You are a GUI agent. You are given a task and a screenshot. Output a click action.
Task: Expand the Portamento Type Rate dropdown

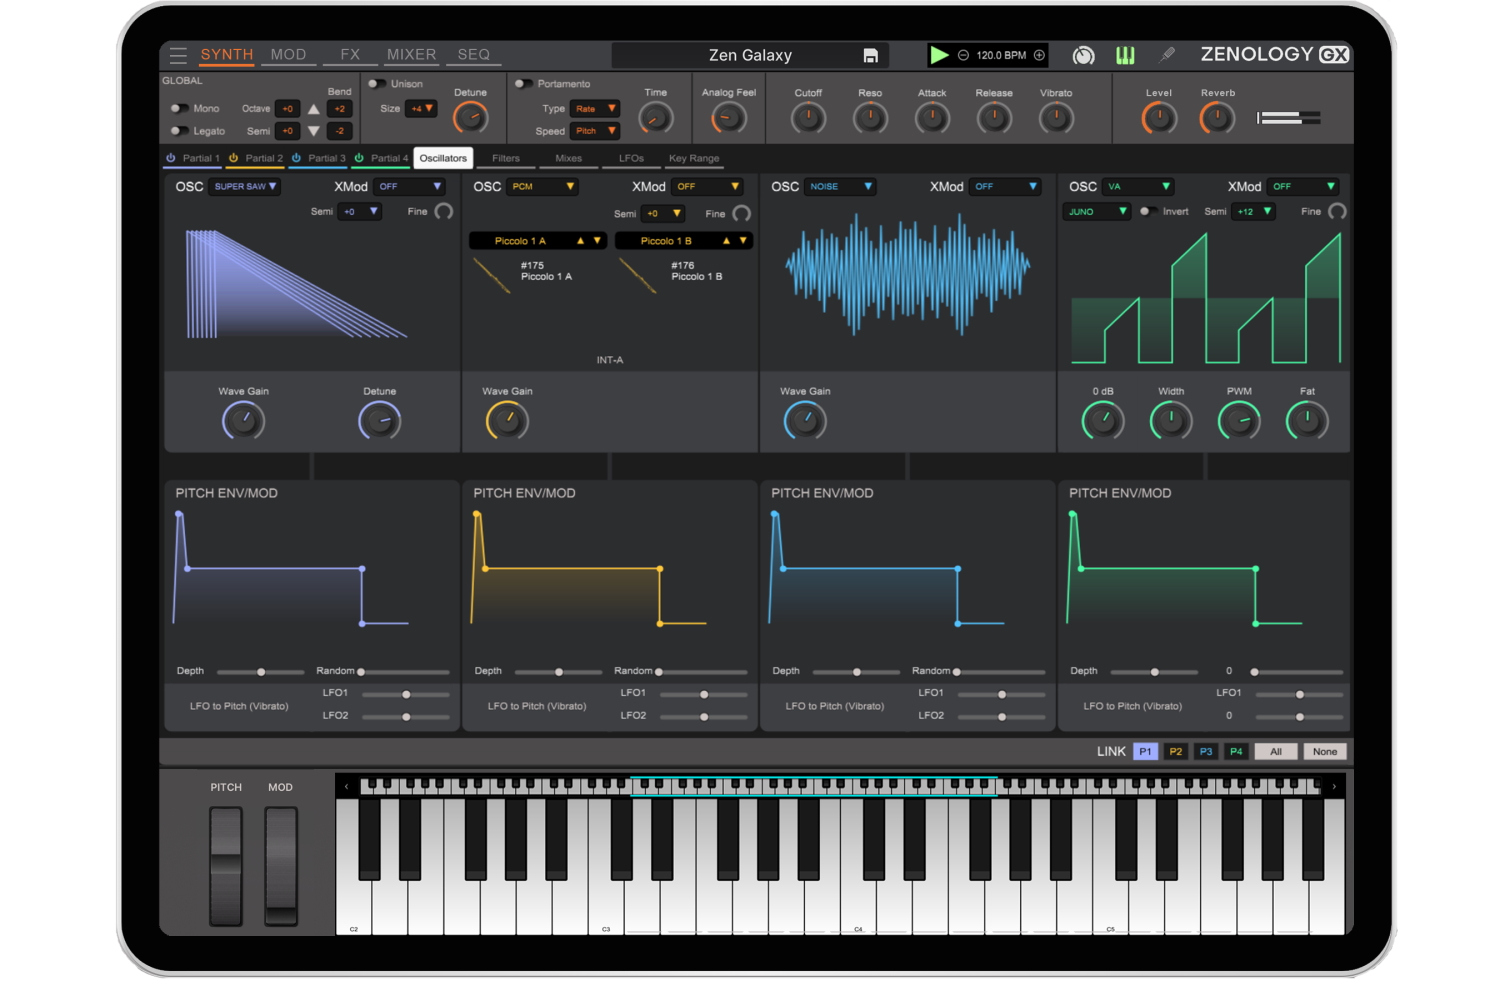(x=595, y=109)
